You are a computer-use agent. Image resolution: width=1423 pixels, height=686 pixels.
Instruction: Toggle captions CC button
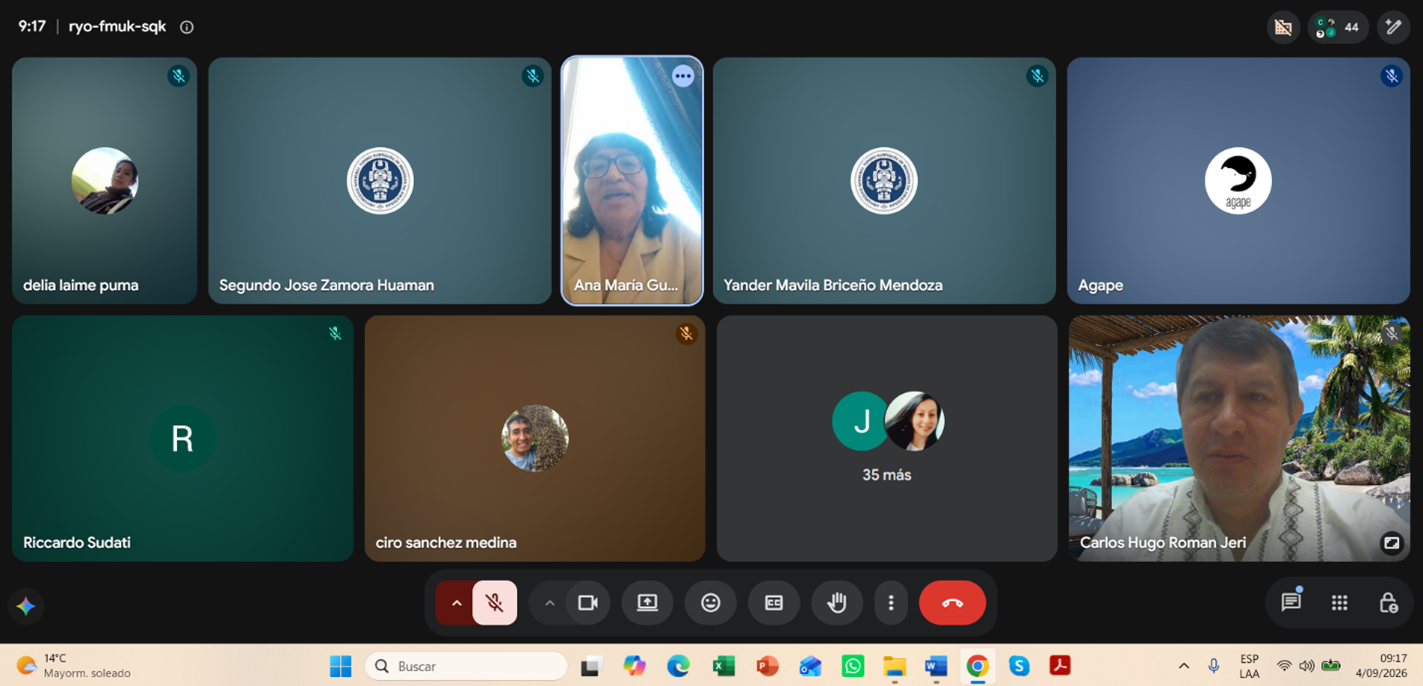click(x=774, y=603)
